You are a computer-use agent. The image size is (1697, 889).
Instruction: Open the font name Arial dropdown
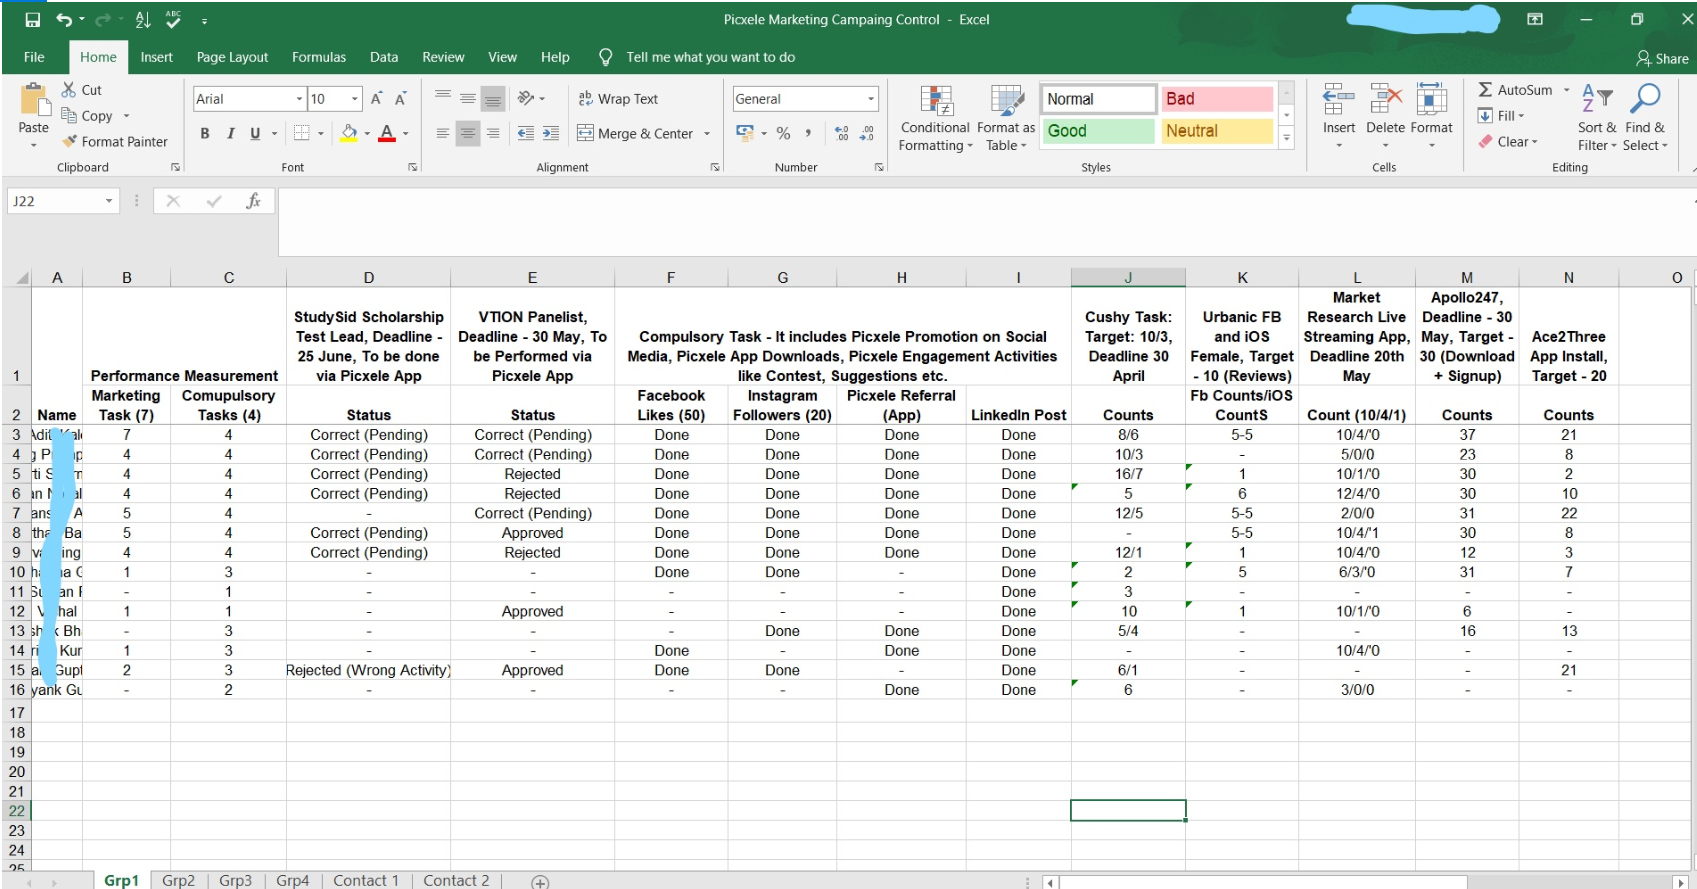299,98
